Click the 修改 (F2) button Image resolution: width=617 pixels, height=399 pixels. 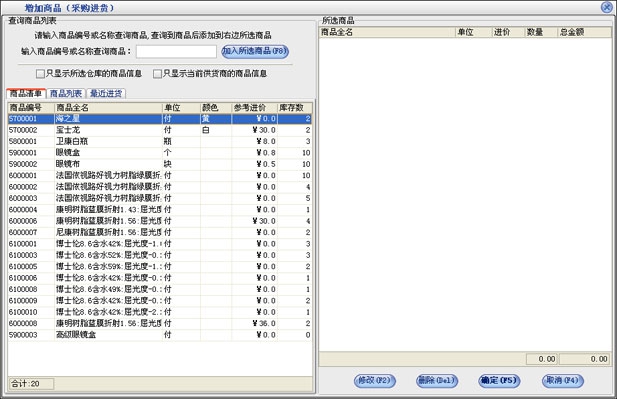pyautogui.click(x=375, y=381)
